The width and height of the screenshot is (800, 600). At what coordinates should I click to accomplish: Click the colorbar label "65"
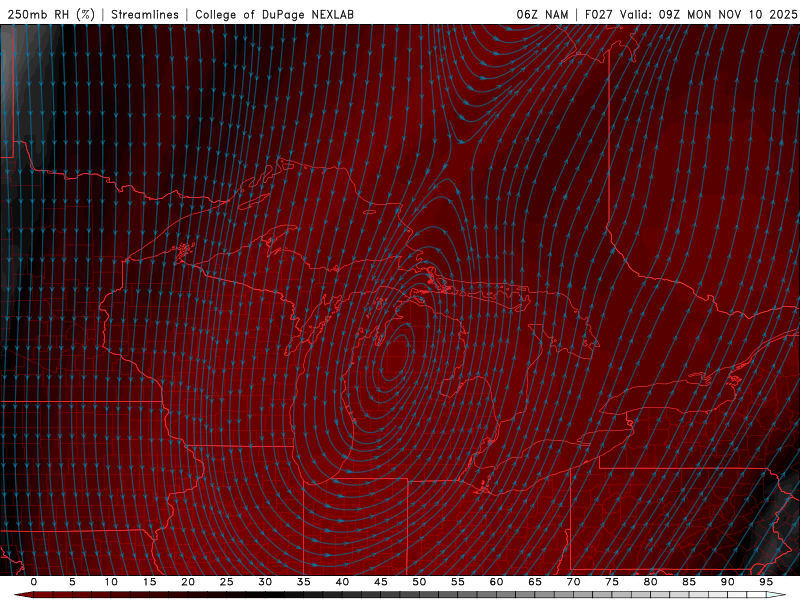click(535, 582)
